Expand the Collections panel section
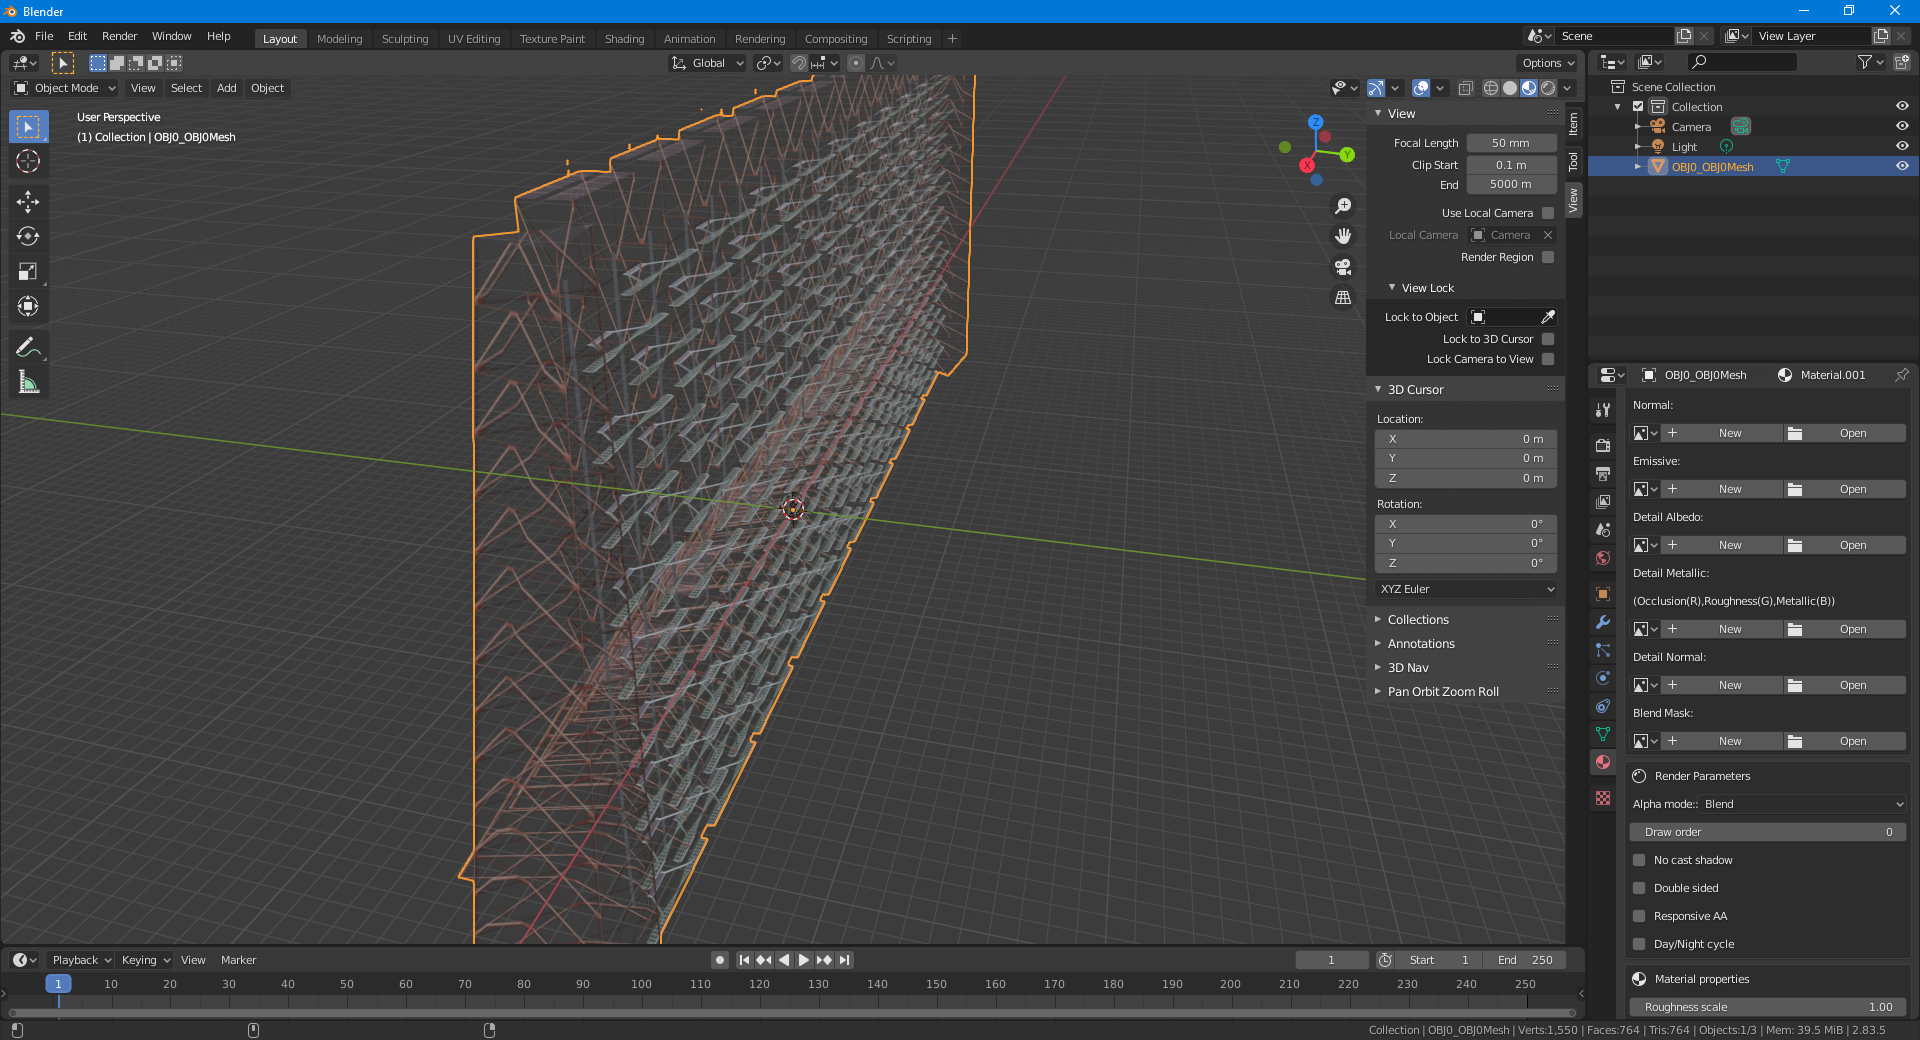The image size is (1920, 1040). (x=1418, y=620)
